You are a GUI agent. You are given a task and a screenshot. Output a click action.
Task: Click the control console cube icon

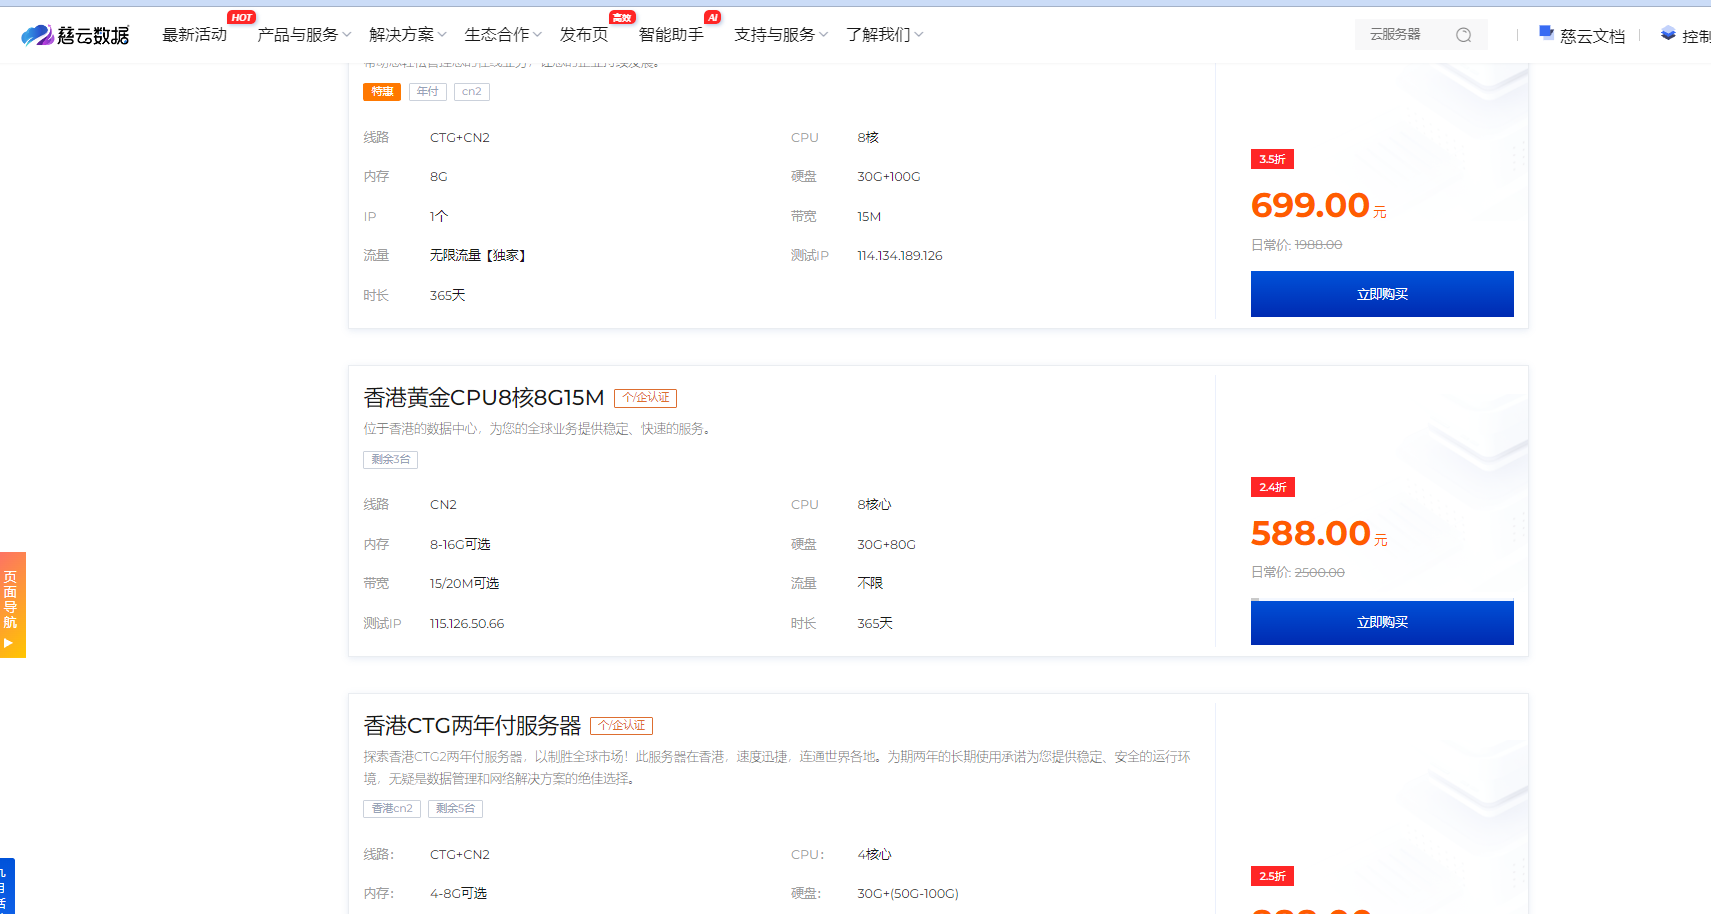tap(1668, 34)
